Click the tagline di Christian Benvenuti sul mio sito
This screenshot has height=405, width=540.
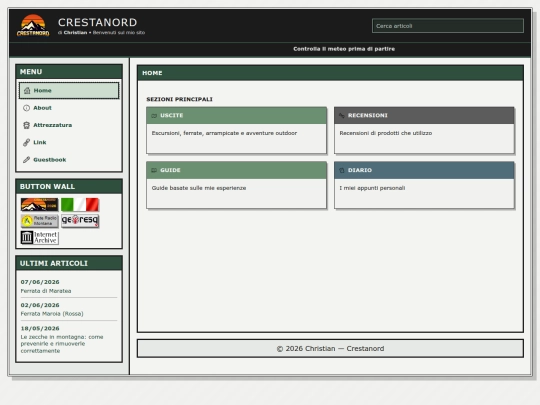point(101,33)
